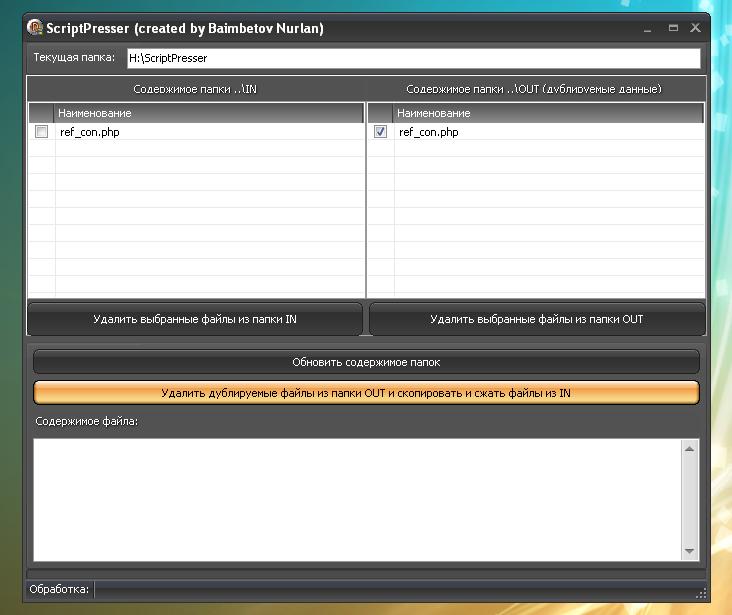Viewport: 732px width, 615px height.
Task: Click inside the Содержимое файла text area
Action: click(356, 499)
